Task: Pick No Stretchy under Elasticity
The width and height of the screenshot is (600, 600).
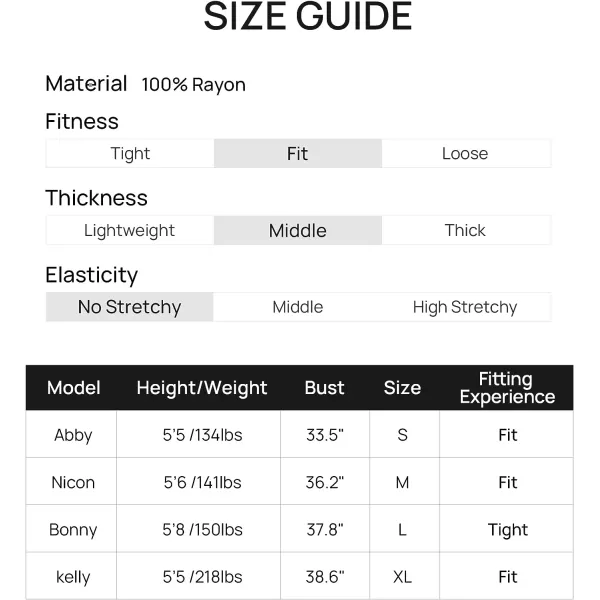Action: pyautogui.click(x=129, y=307)
